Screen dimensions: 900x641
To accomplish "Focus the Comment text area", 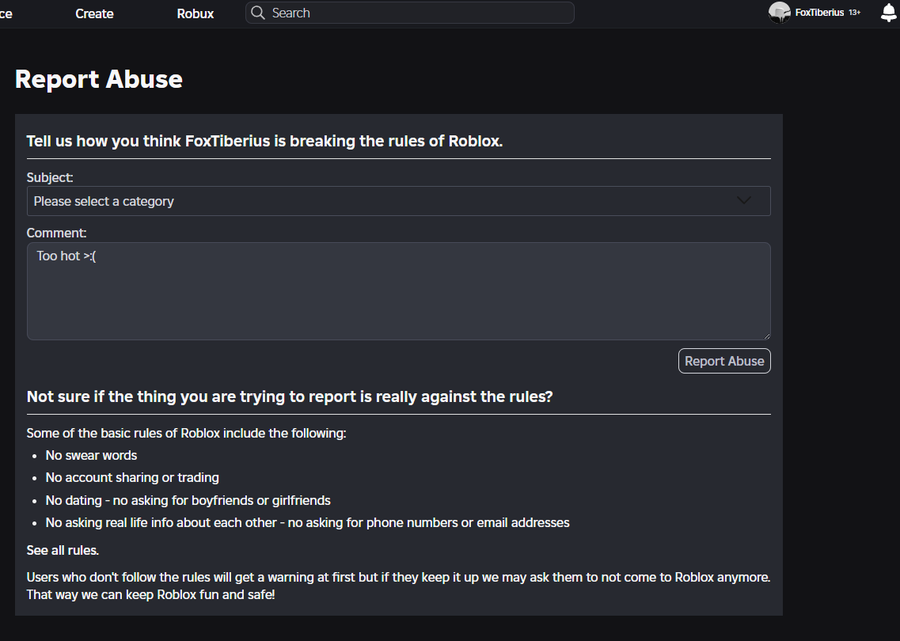I will (398, 291).
